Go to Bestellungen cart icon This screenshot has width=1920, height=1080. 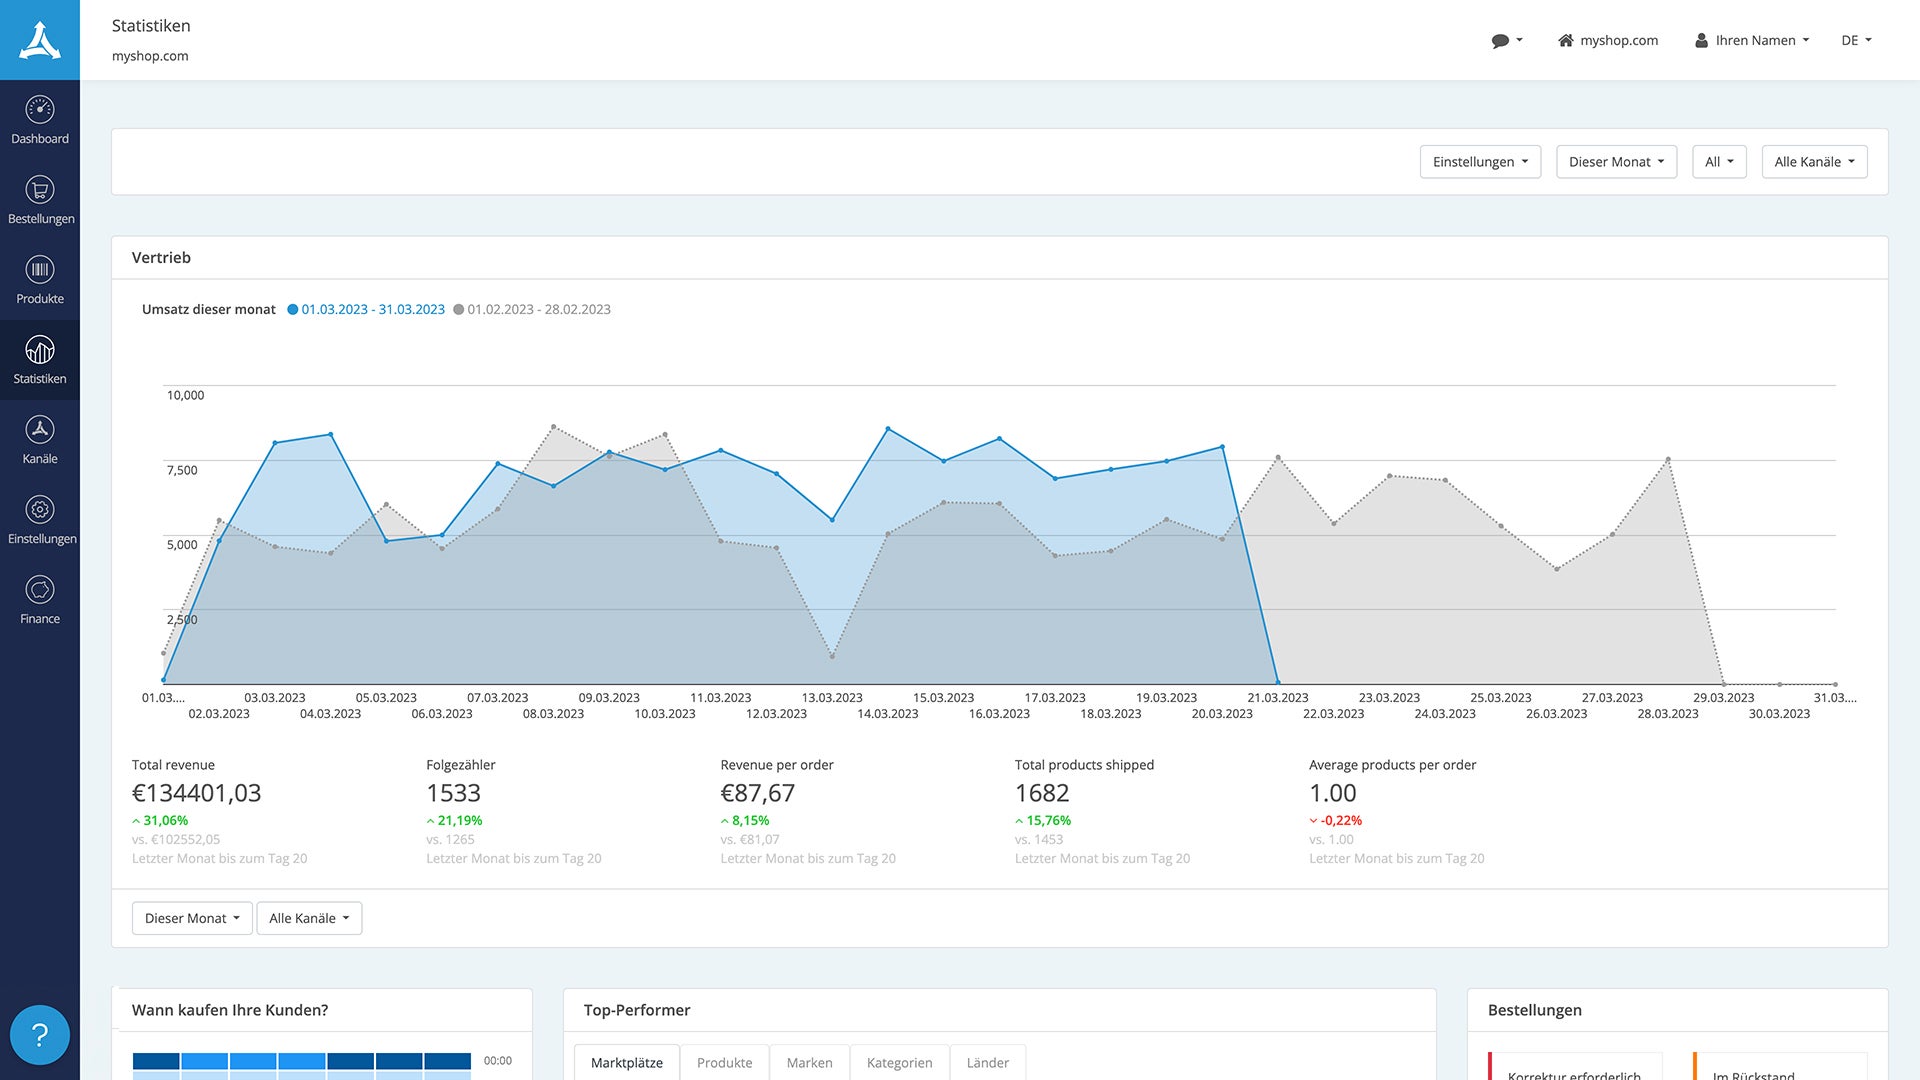click(x=40, y=190)
